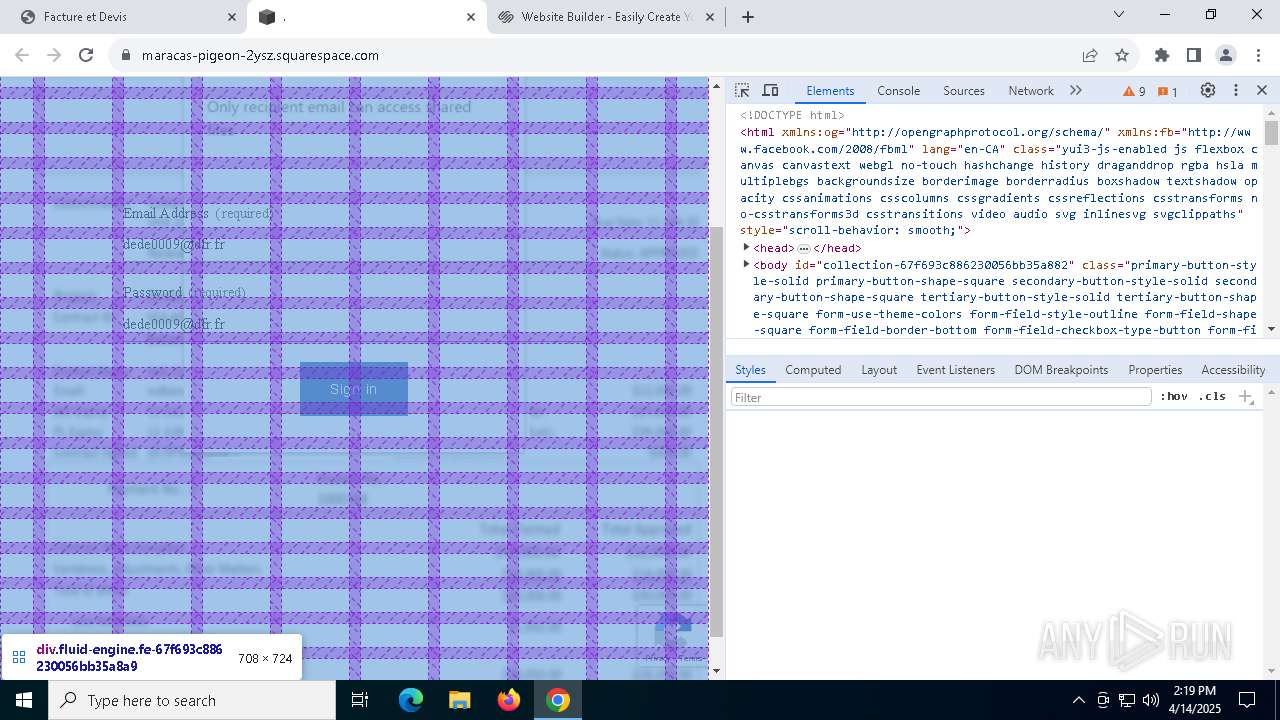Click the address bar URL
The height and width of the screenshot is (720, 1280).
(260, 55)
